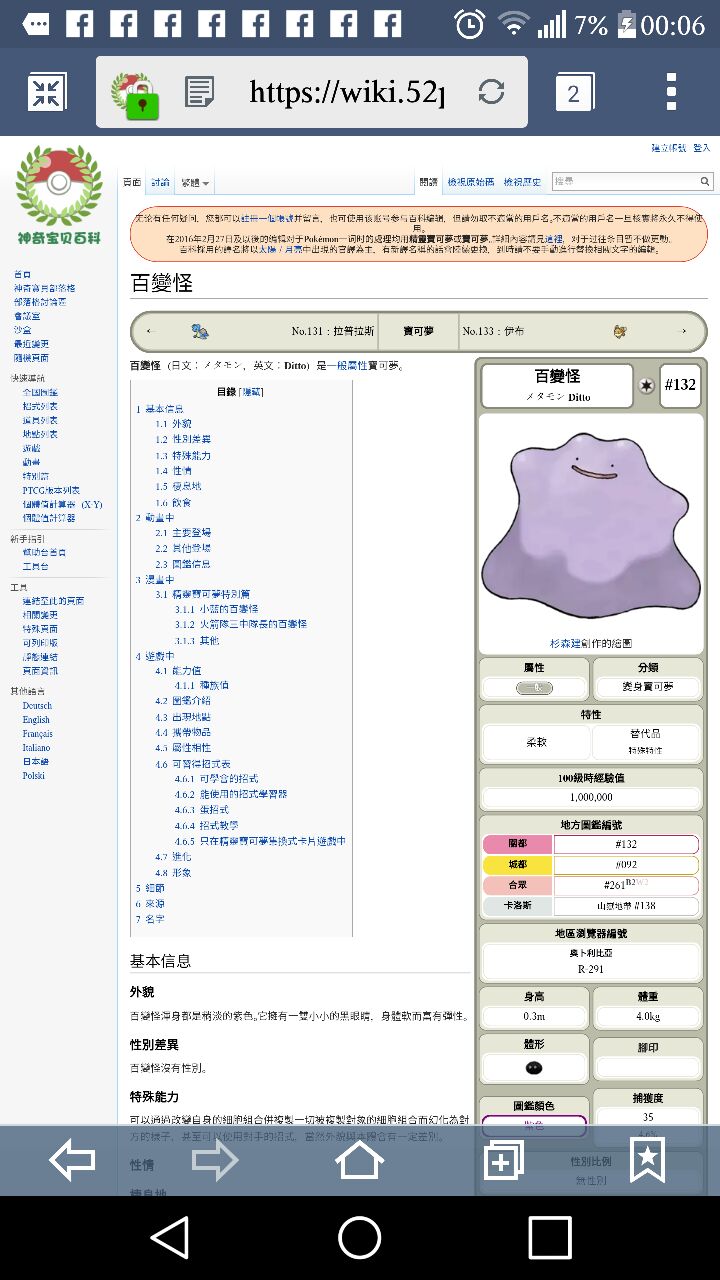Image resolution: width=720 pixels, height=1280 pixels.
Task: Click the 杉森建 artist link under artwork
Action: click(566, 643)
